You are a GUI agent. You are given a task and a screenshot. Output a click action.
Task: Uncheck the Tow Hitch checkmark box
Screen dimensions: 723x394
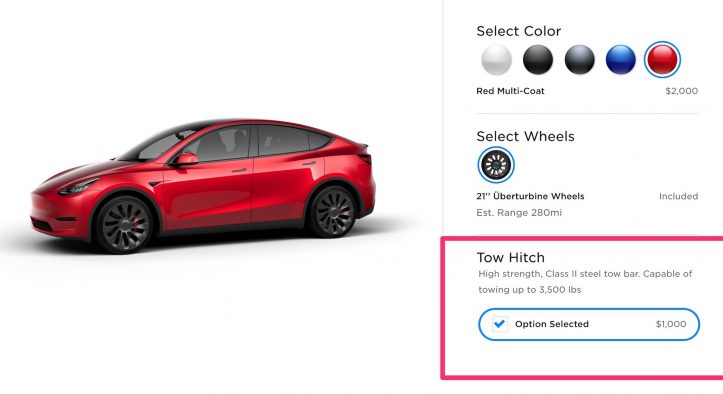click(499, 324)
